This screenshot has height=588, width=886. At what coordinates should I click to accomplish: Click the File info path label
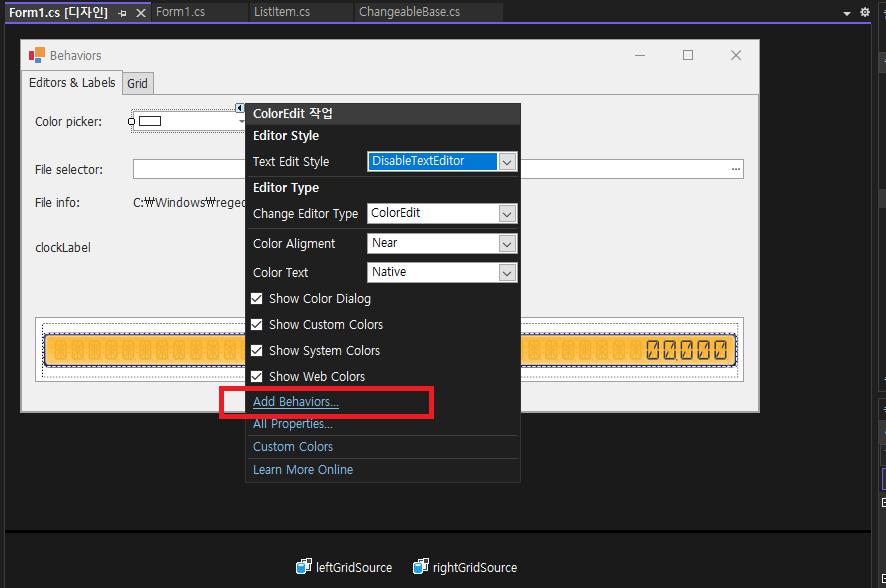[189, 203]
